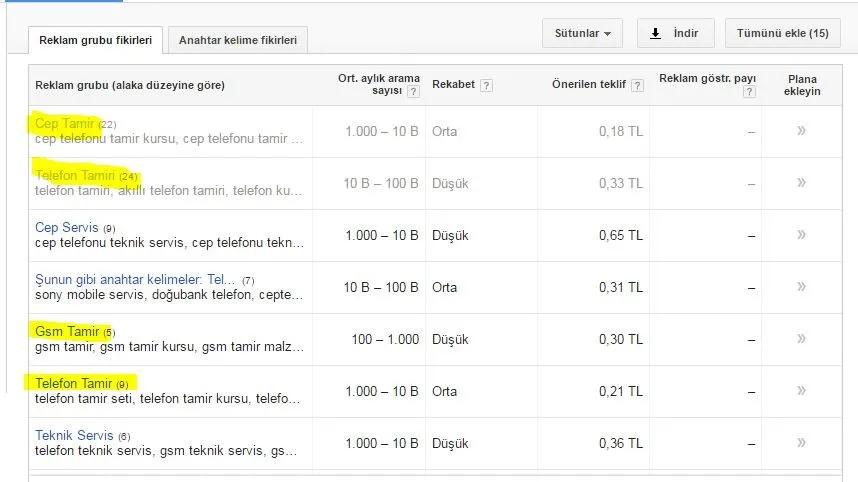The height and width of the screenshot is (482, 858).
Task: Click the 0,65 TL bid value
Action: [x=621, y=235]
